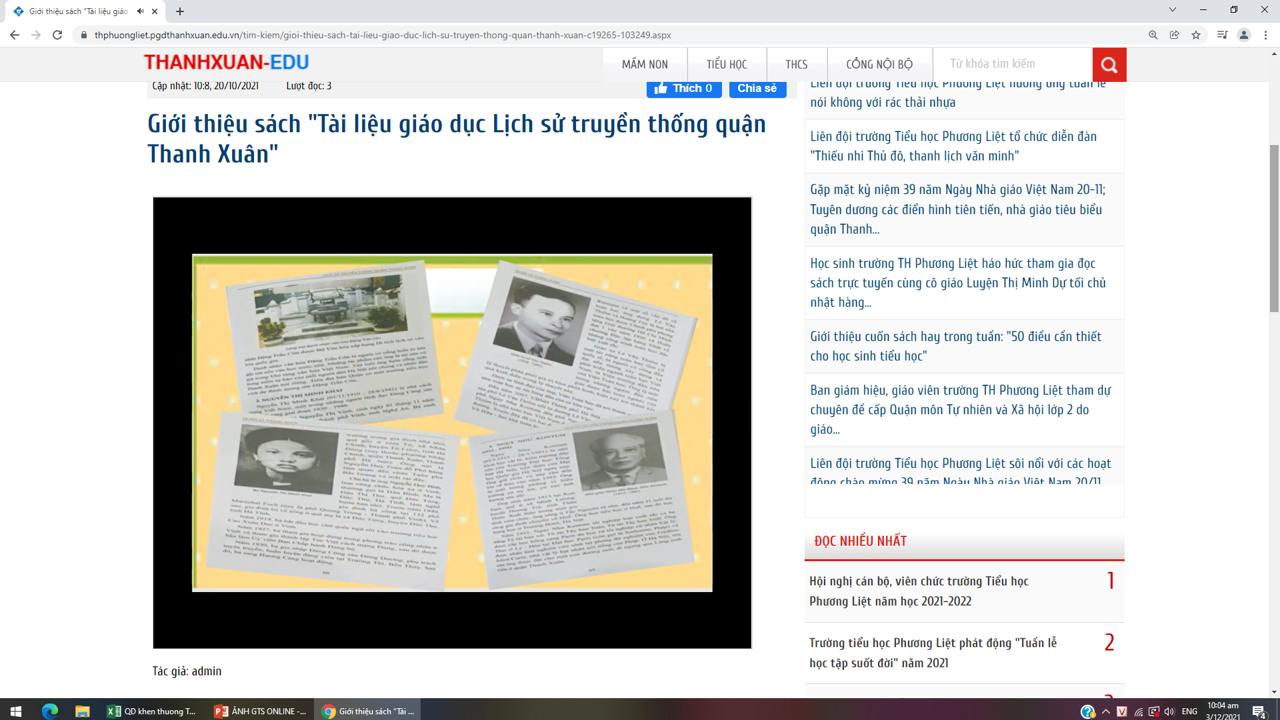Select the Giới thiệu sách browser tab
The height and width of the screenshot is (720, 1280).
click(x=85, y=11)
